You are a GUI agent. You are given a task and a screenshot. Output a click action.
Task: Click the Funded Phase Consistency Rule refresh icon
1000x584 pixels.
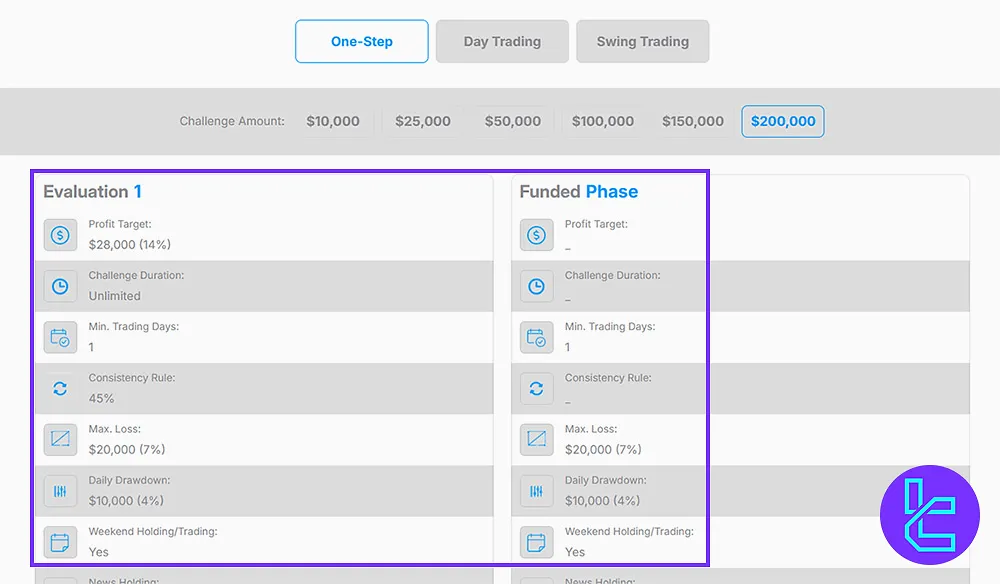(x=536, y=388)
